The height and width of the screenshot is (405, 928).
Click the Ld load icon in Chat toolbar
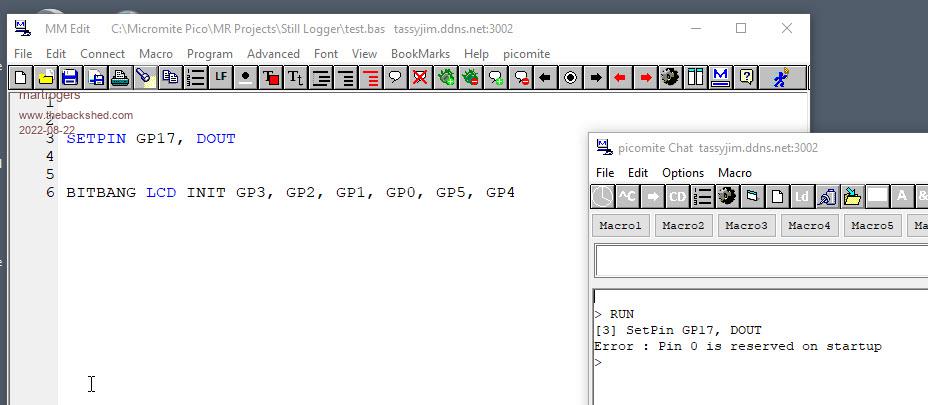coord(802,196)
